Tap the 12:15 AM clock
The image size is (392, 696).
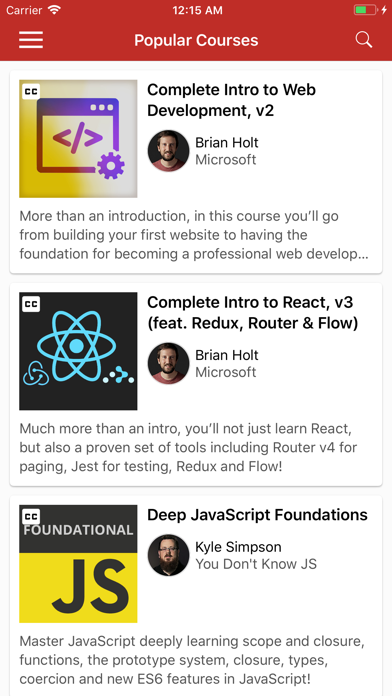(197, 10)
